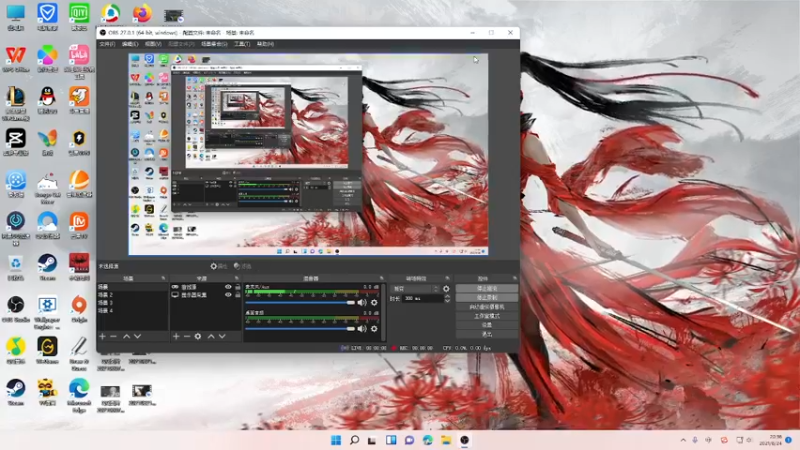Show hidden icons chevron in system tray
The width and height of the screenshot is (800, 450).
683,440
